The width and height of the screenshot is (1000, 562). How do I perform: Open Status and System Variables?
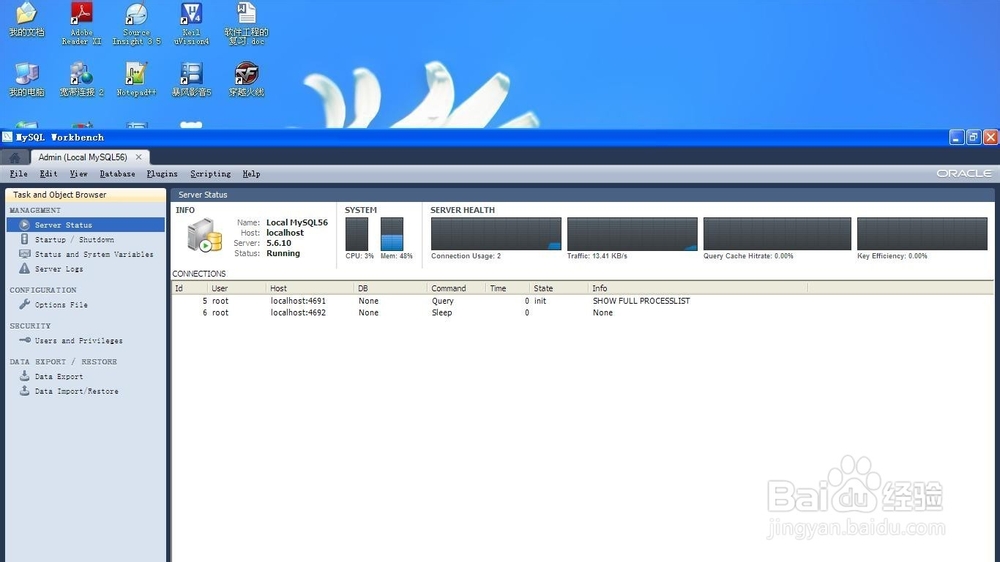tap(94, 255)
